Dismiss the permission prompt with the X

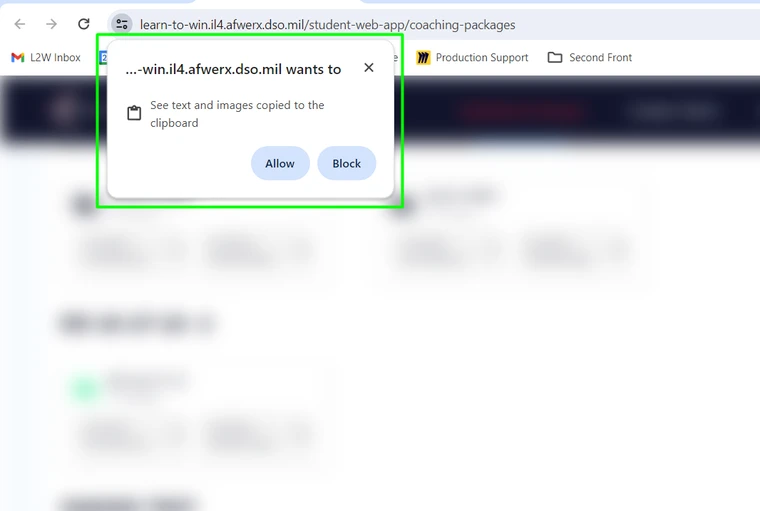click(x=369, y=67)
